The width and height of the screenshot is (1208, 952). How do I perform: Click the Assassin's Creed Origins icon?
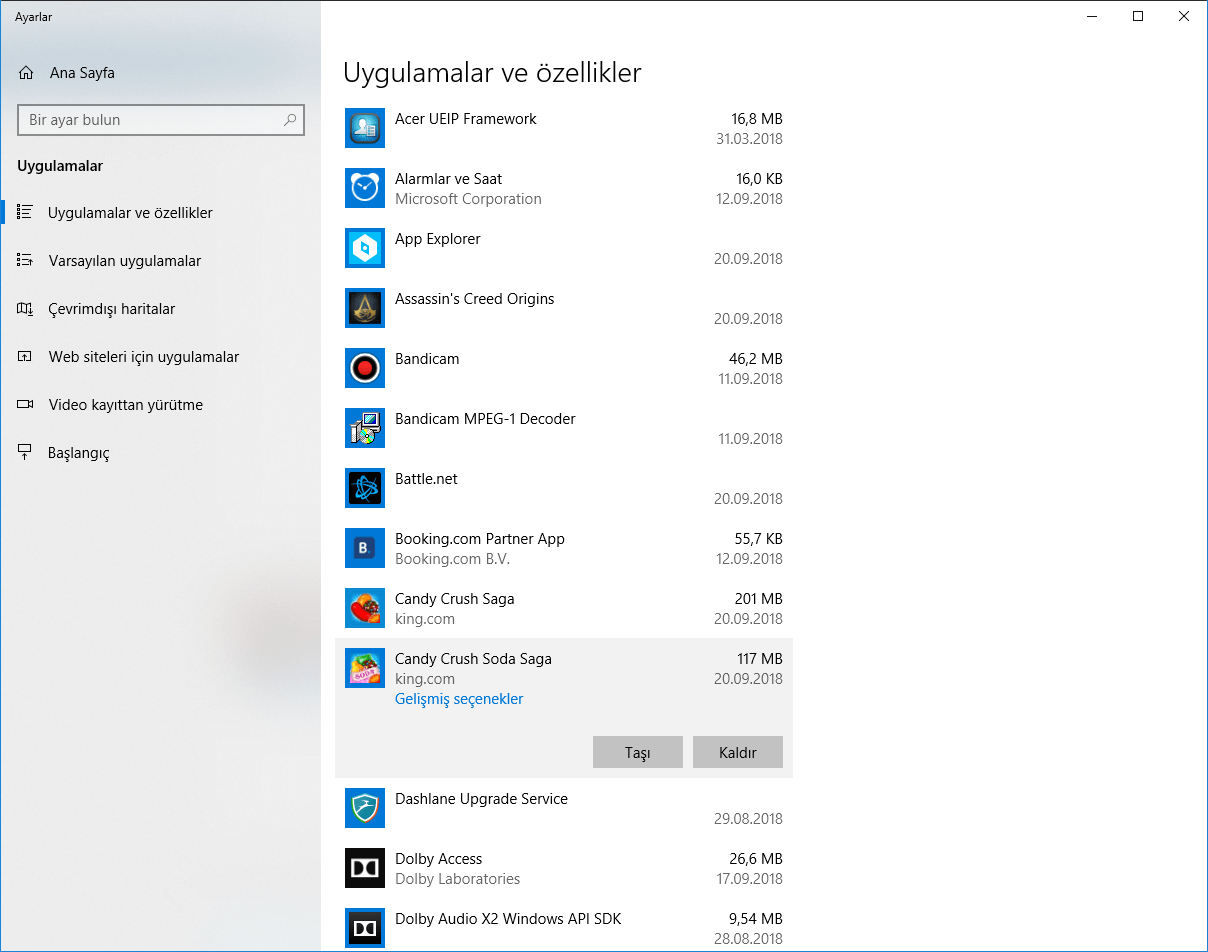tap(365, 308)
